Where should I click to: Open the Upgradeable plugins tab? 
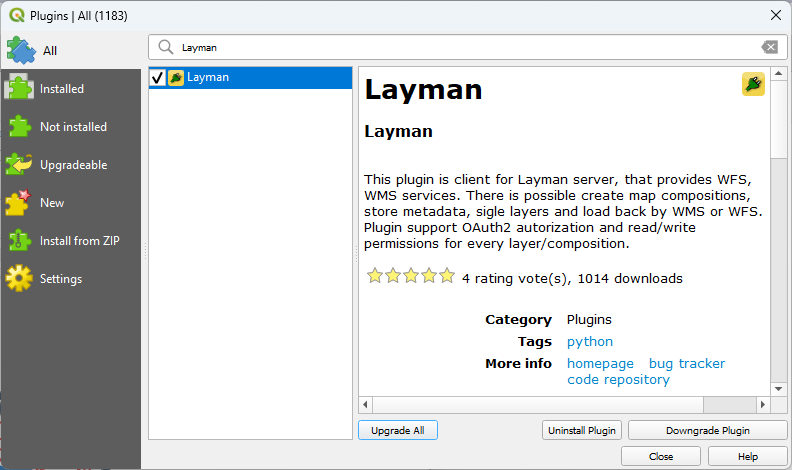pos(71,165)
